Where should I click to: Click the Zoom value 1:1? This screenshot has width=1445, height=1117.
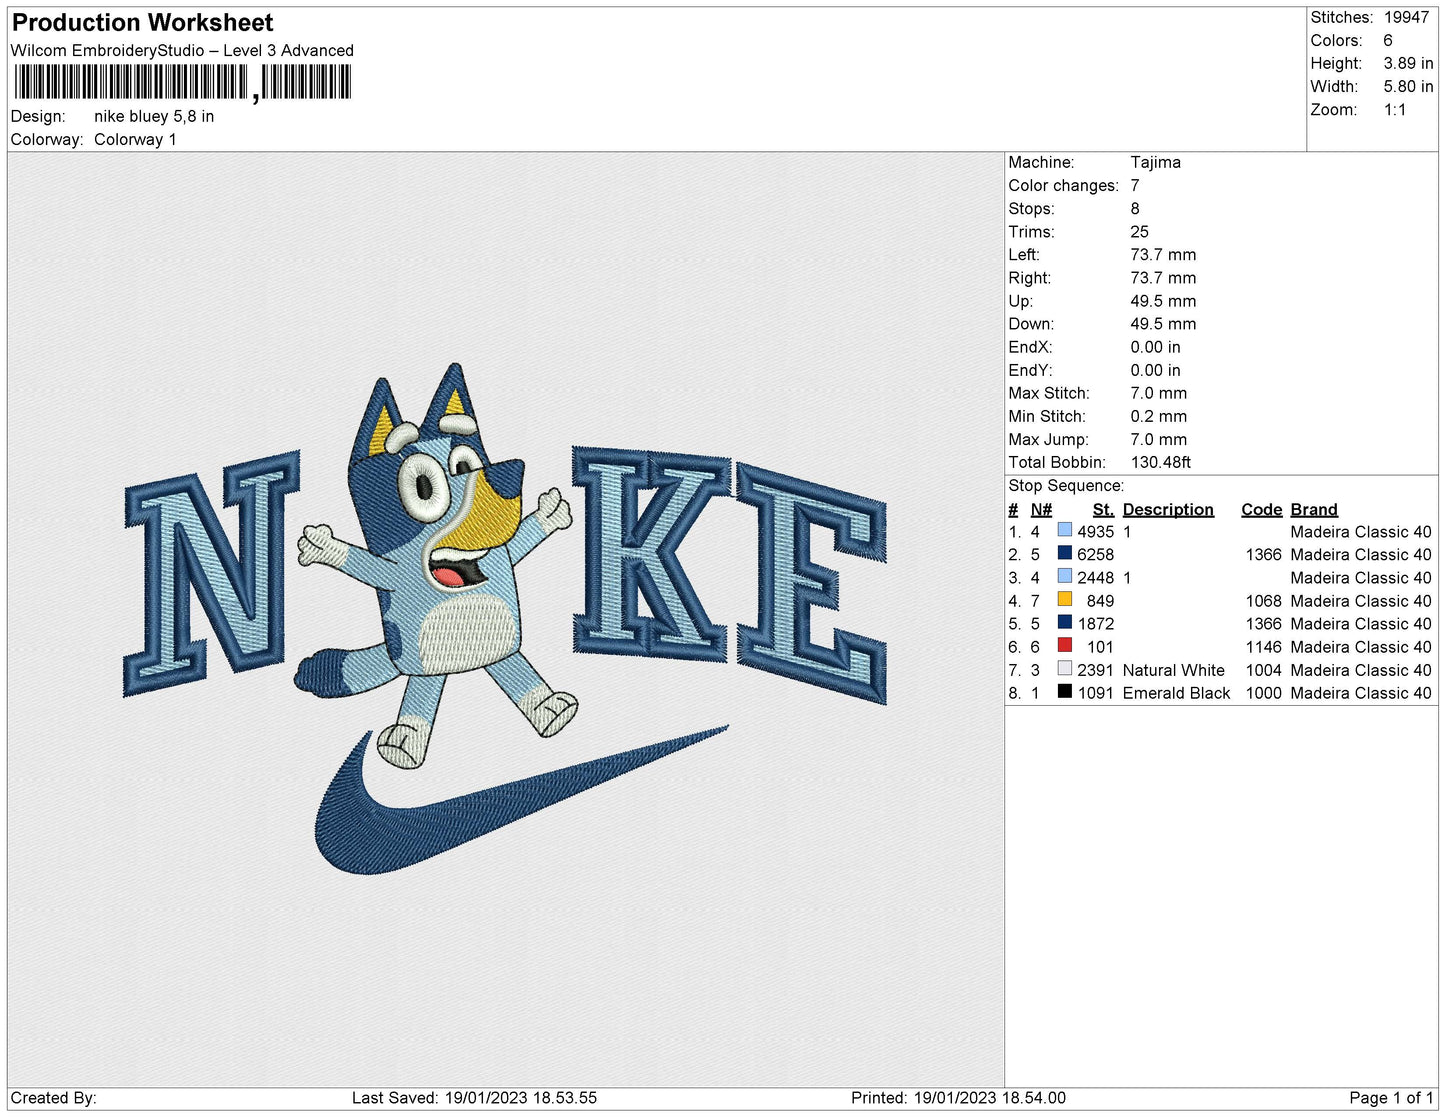pyautogui.click(x=1395, y=109)
